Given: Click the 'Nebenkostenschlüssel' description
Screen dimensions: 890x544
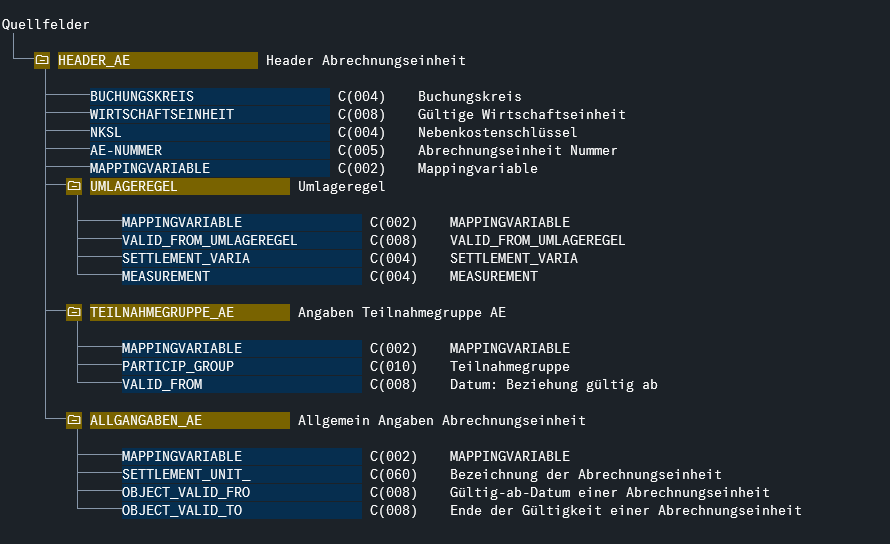Looking at the screenshot, I should click(x=497, y=132).
